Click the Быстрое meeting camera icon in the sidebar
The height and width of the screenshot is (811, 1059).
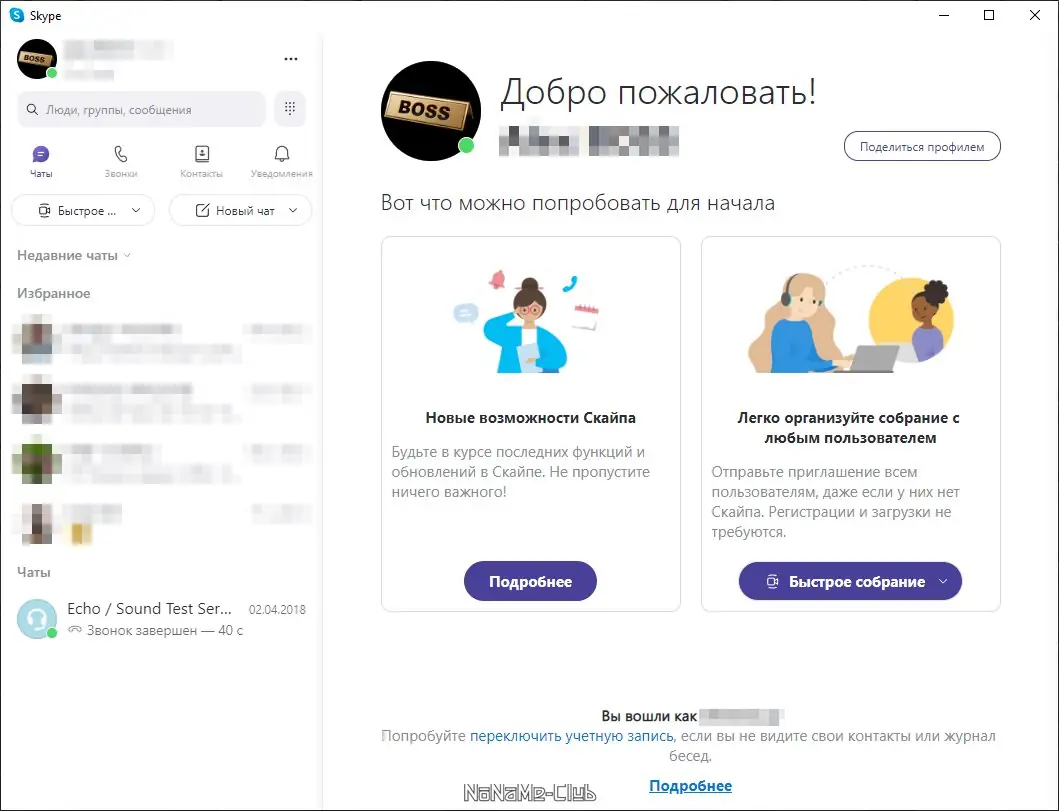click(44, 211)
